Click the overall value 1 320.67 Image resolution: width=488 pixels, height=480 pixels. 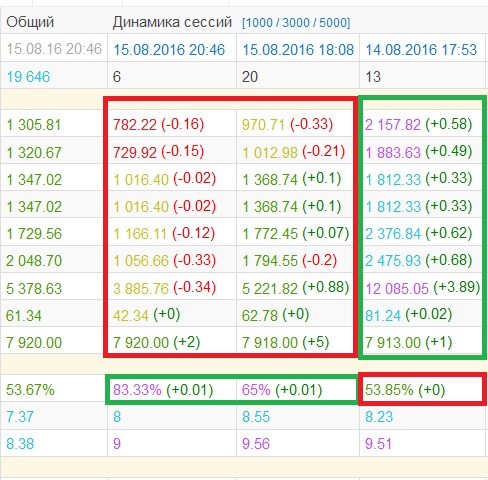[x=34, y=153]
